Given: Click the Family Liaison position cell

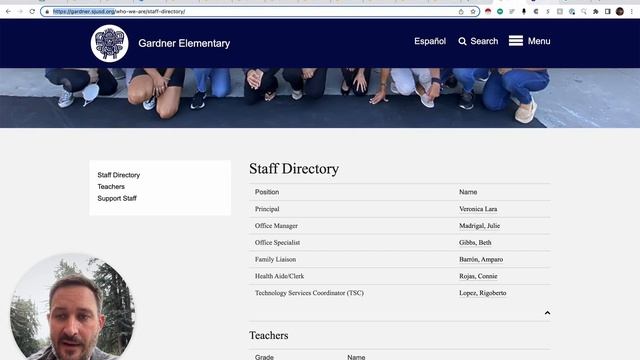Looking at the screenshot, I should [275, 259].
